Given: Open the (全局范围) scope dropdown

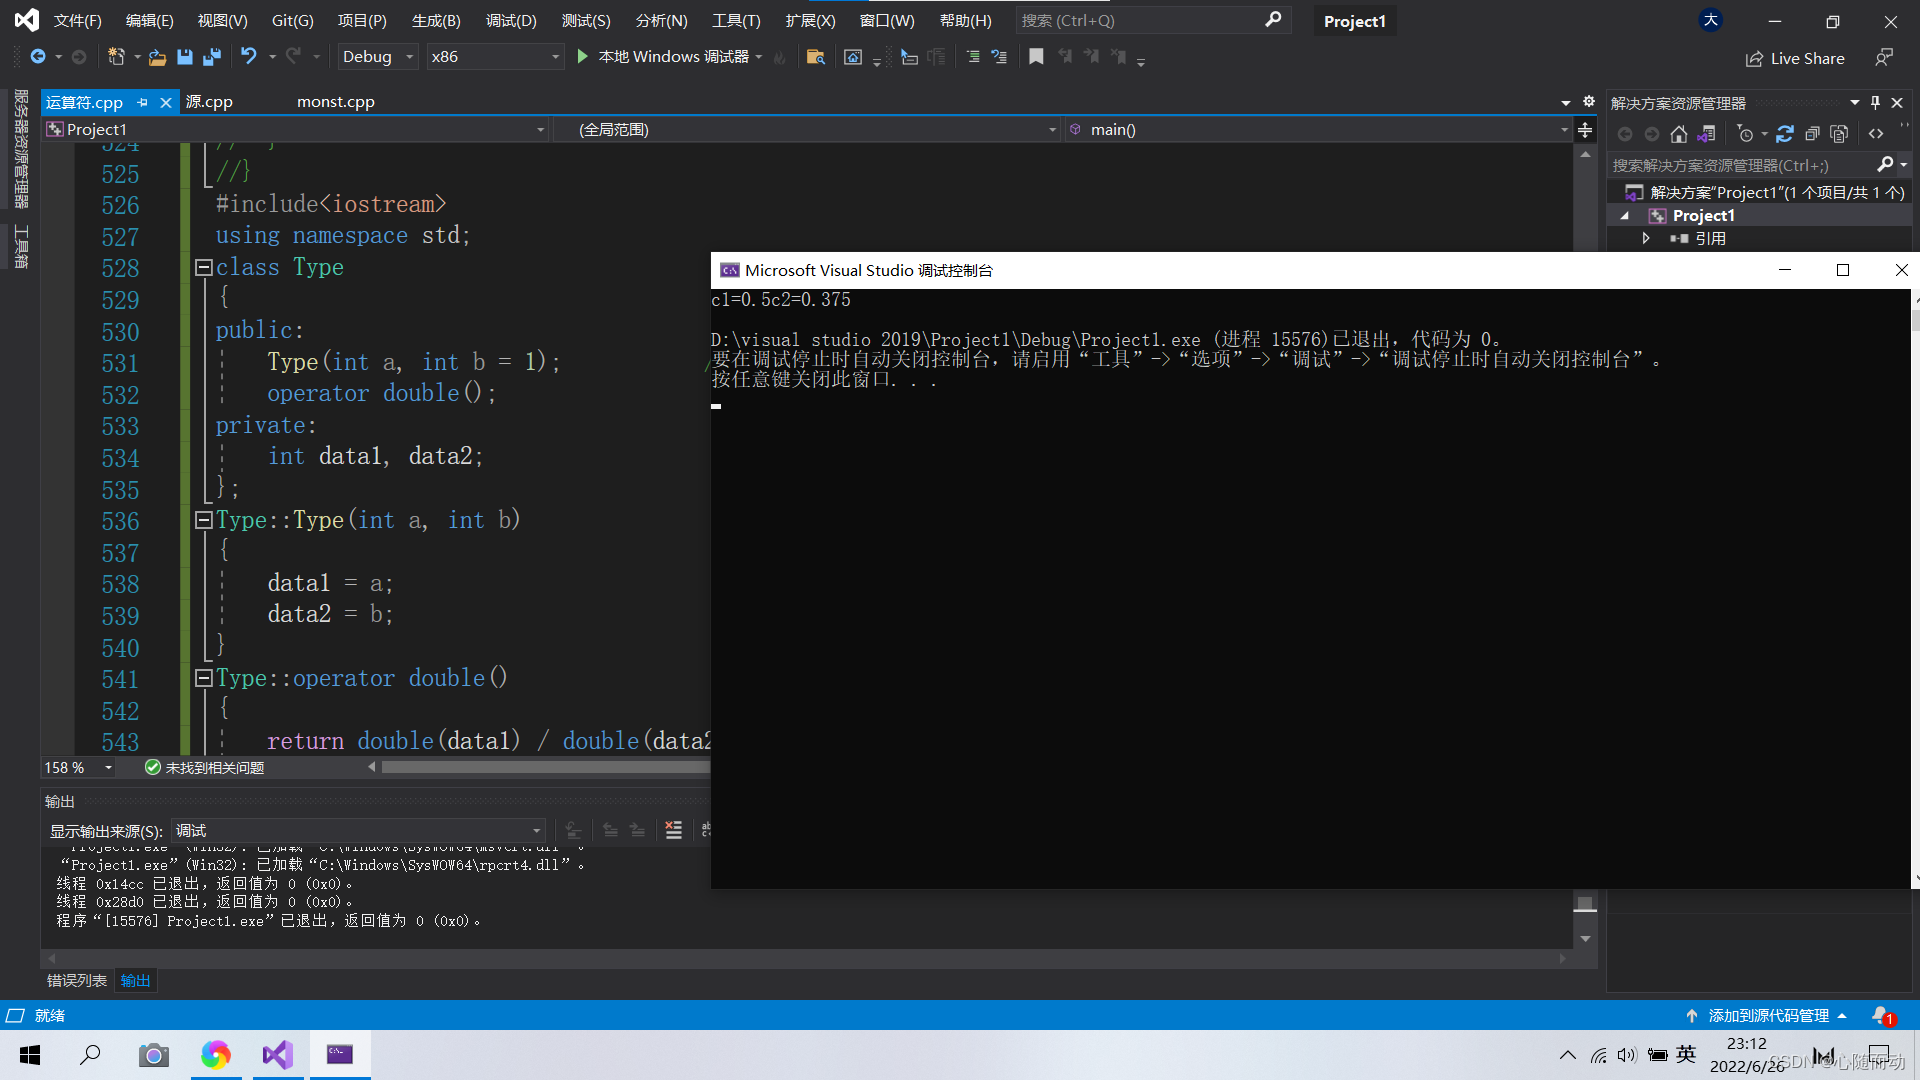Looking at the screenshot, I should [807, 129].
